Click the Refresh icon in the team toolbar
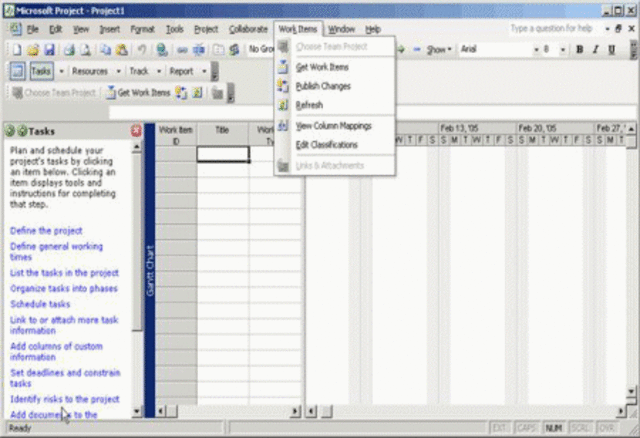Viewport: 640px width, 438px height. click(198, 93)
